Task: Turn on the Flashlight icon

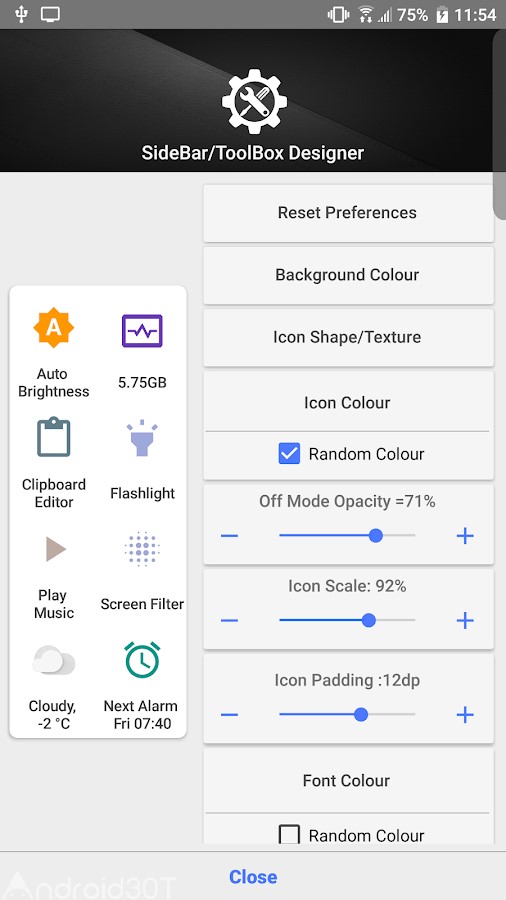Action: coord(142,437)
